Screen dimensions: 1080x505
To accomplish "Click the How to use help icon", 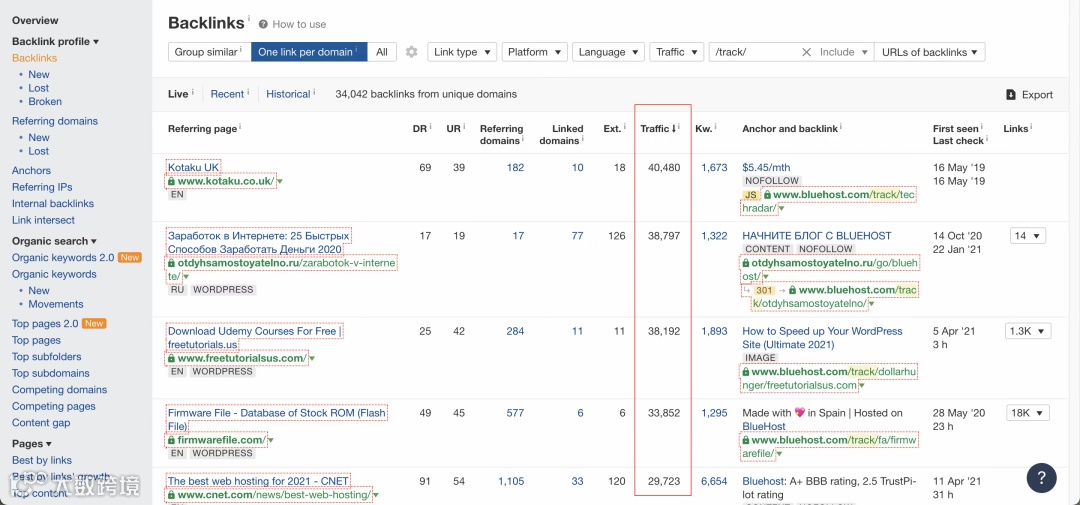I will pyautogui.click(x=263, y=24).
